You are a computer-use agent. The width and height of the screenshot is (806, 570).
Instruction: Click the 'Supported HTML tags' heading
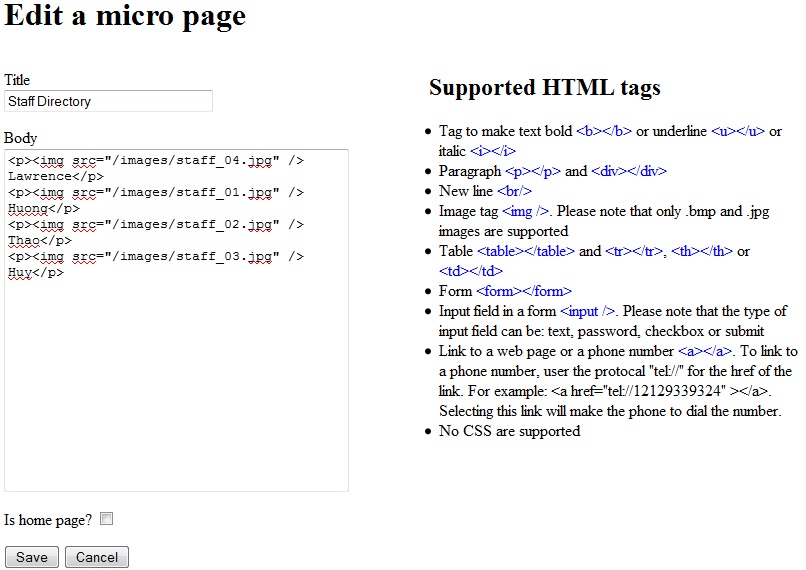(545, 87)
